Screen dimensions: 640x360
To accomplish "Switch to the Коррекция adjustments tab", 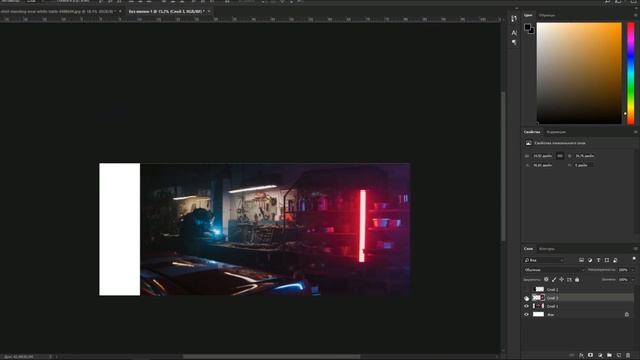I will pos(556,132).
